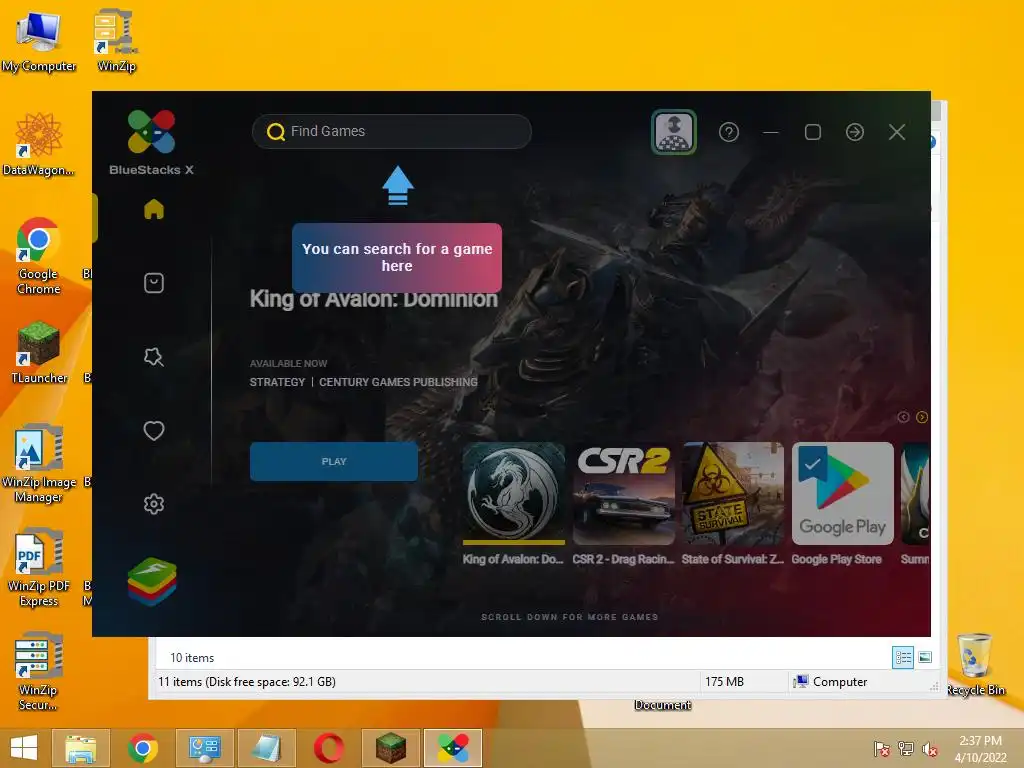Viewport: 1024px width, 768px height.
Task: Click the BlueStacks X taskbar icon
Action: click(x=453, y=748)
